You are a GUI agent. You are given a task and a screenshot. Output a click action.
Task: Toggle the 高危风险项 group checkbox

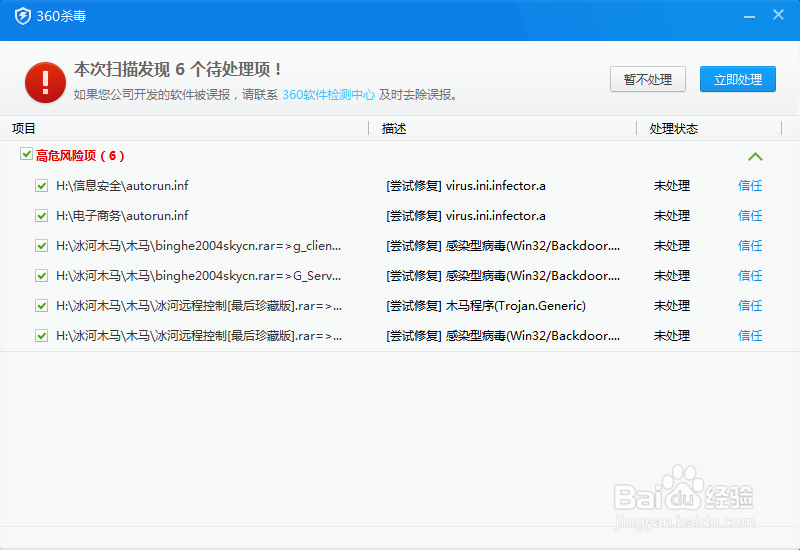coord(26,154)
